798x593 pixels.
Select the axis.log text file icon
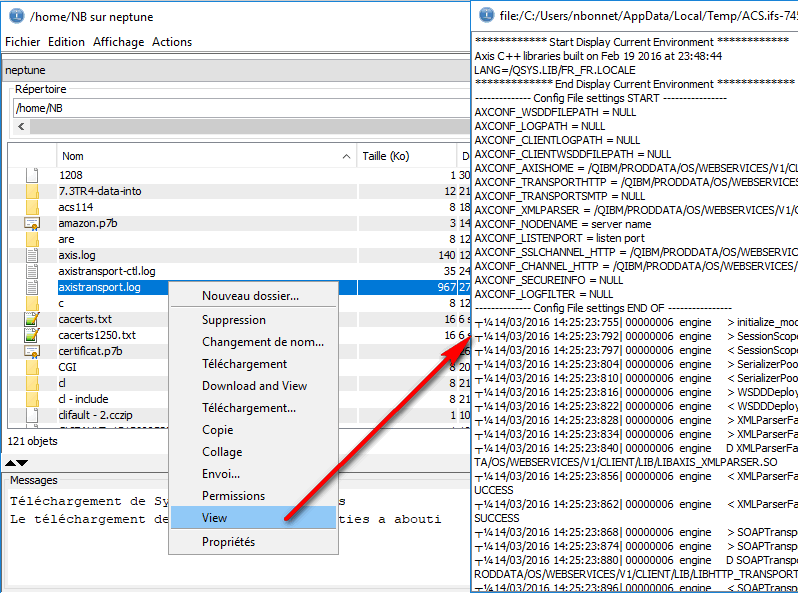pyautogui.click(x=32, y=255)
